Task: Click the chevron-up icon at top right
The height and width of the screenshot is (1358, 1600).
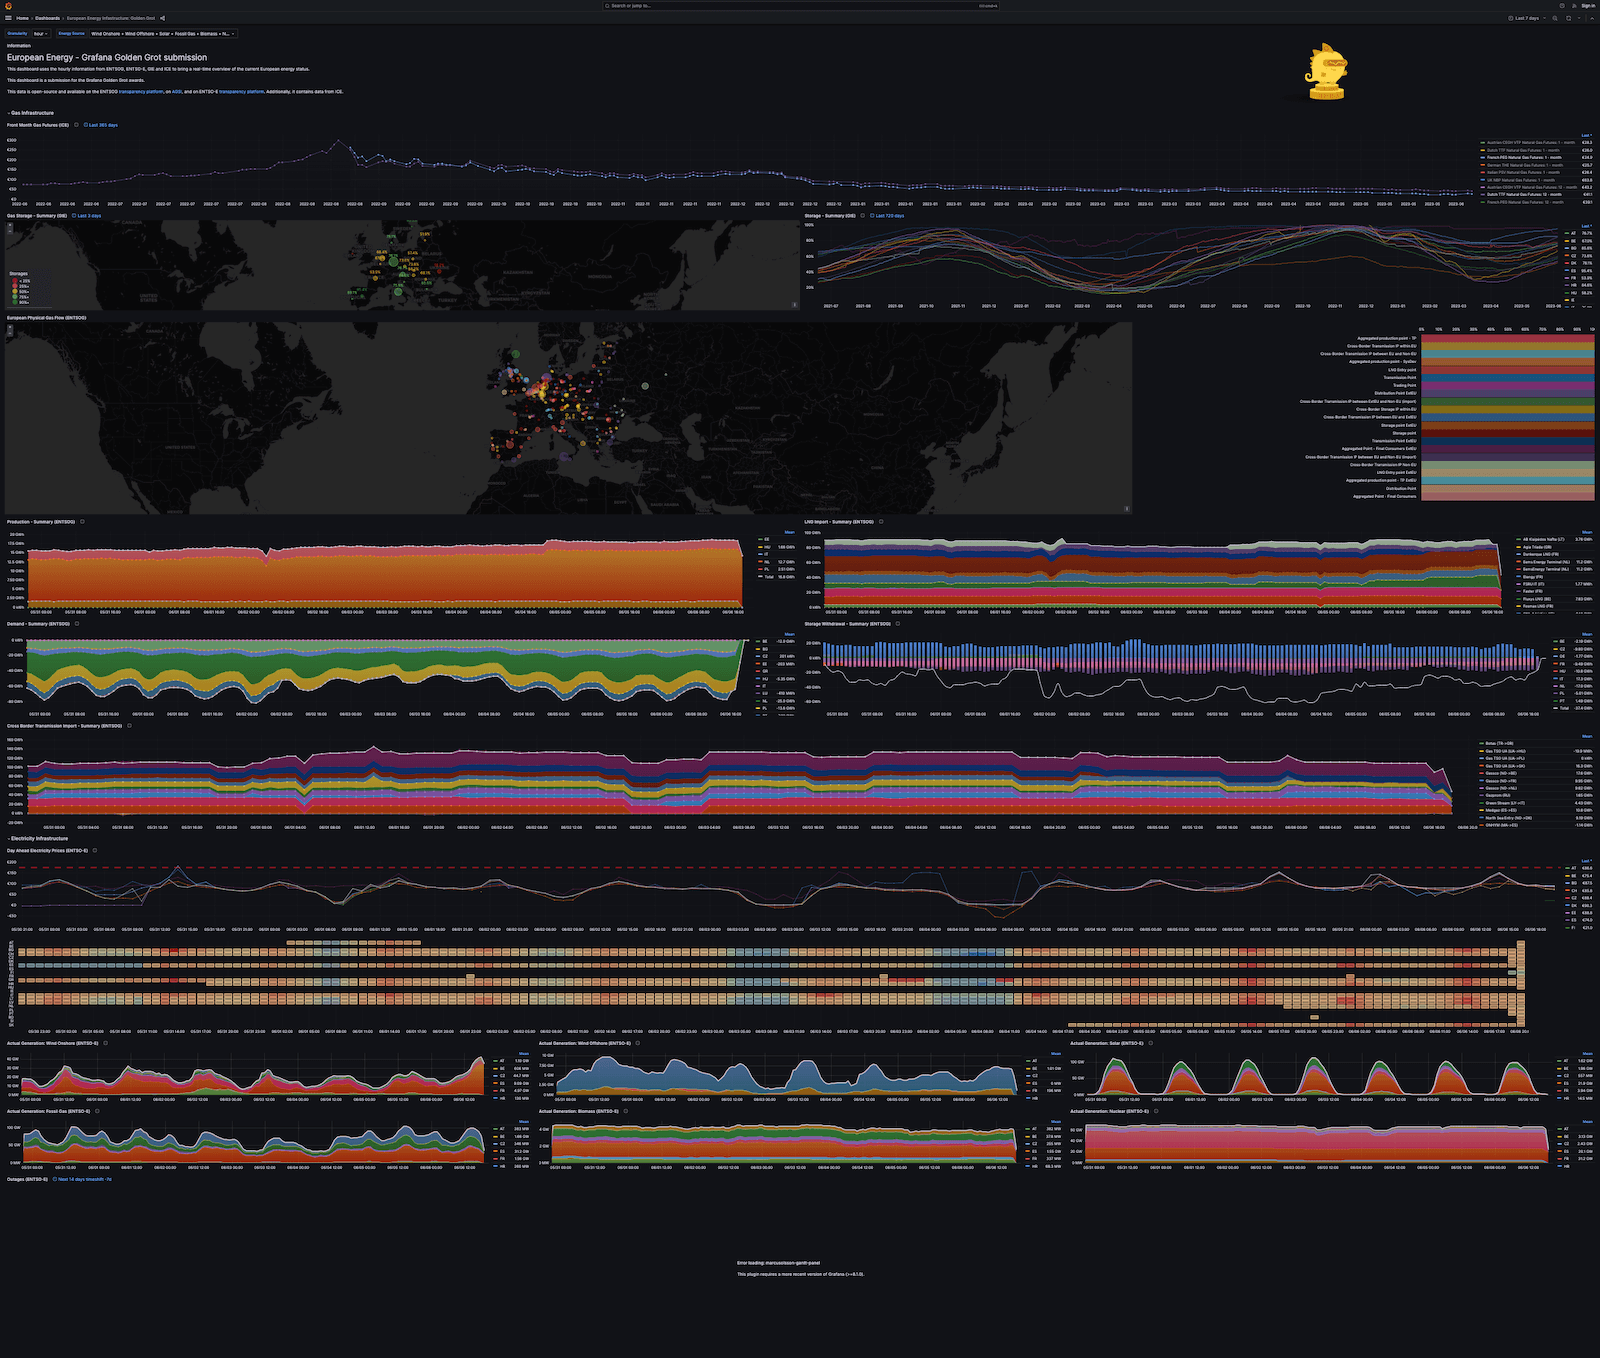Action: (1592, 18)
